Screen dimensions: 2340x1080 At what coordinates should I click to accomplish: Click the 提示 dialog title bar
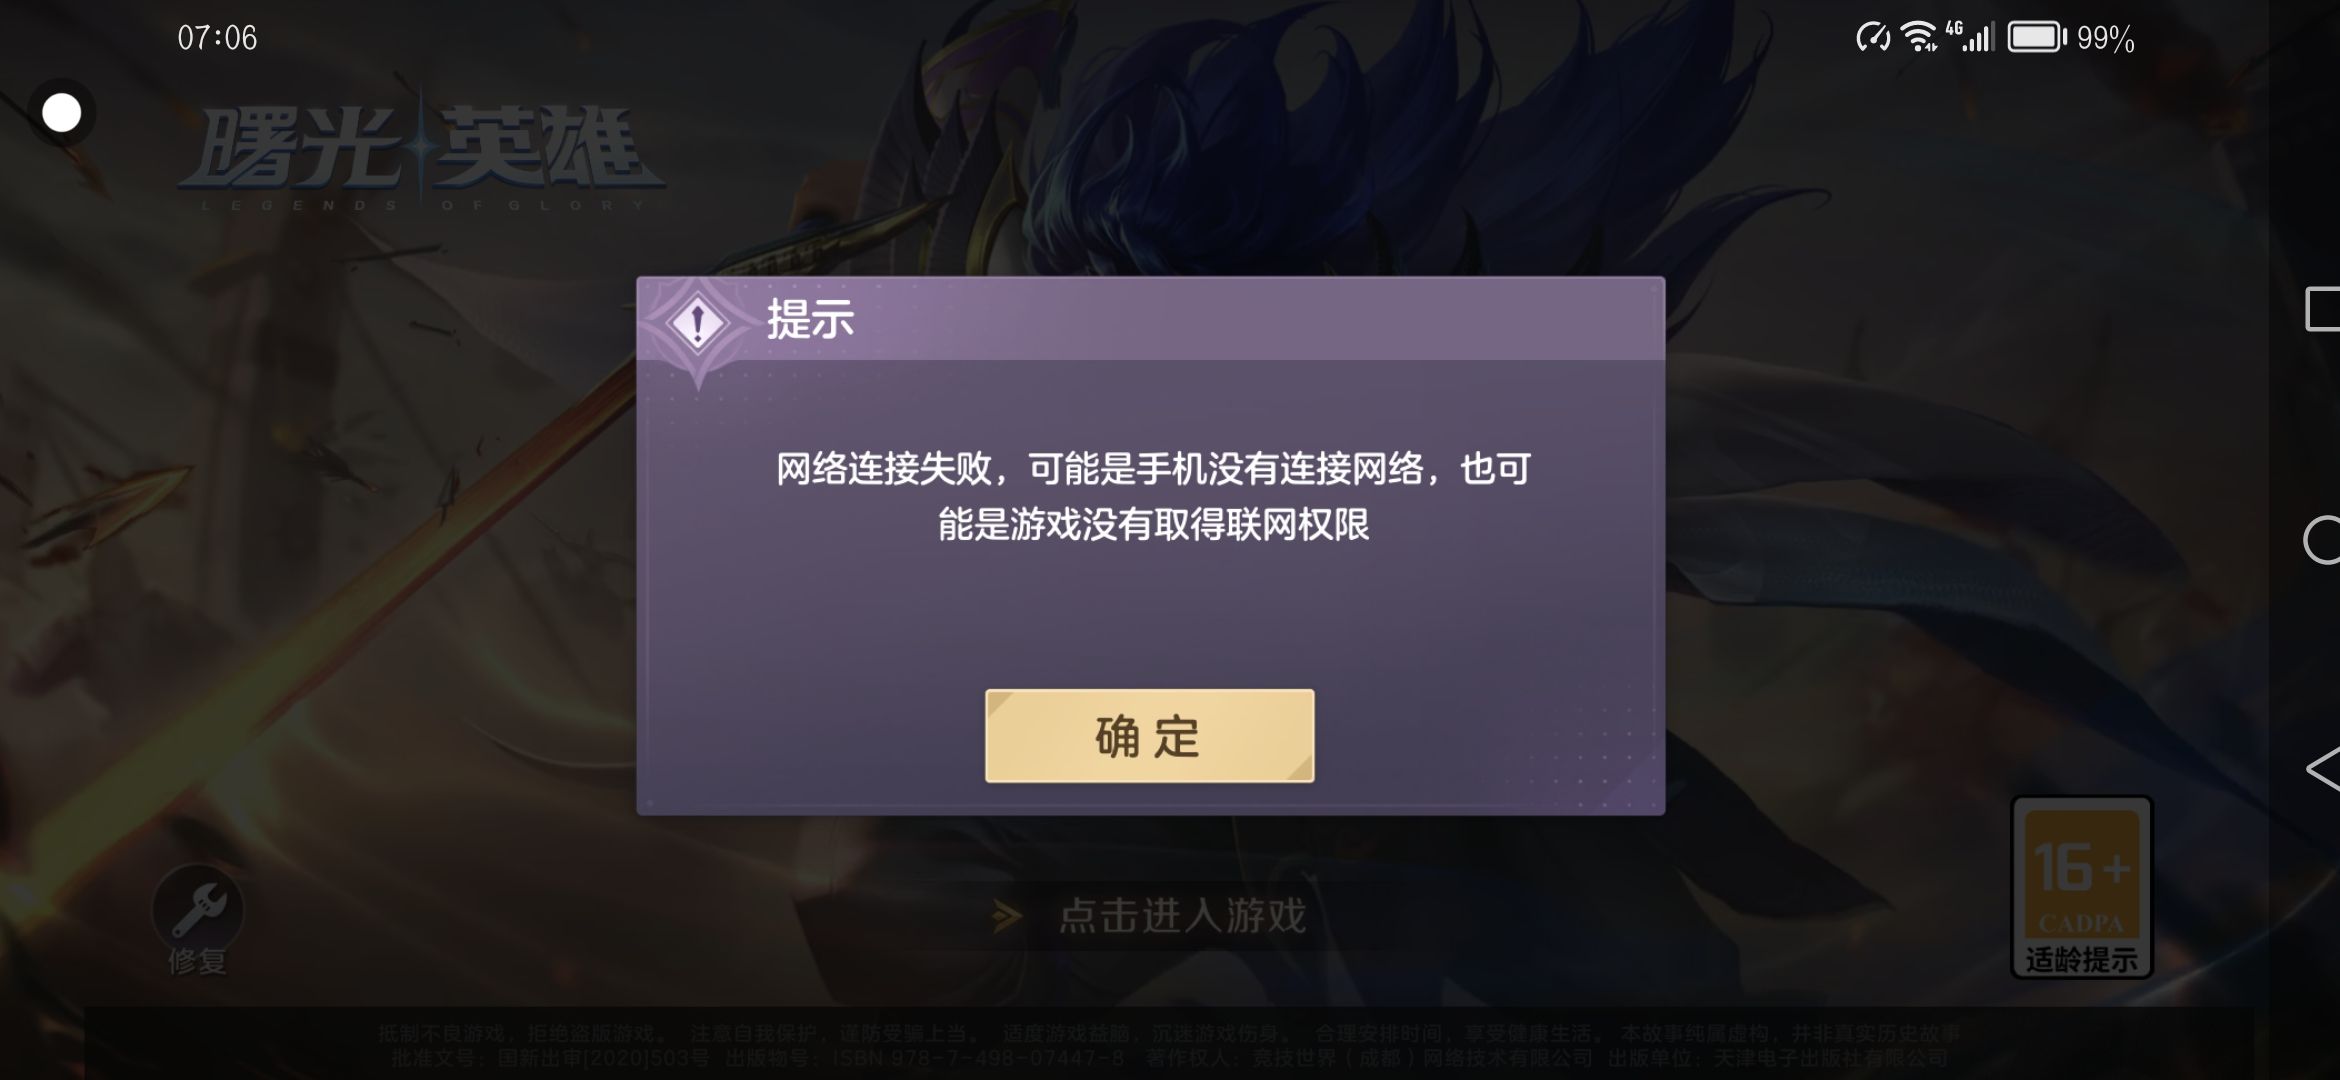(x=1150, y=319)
